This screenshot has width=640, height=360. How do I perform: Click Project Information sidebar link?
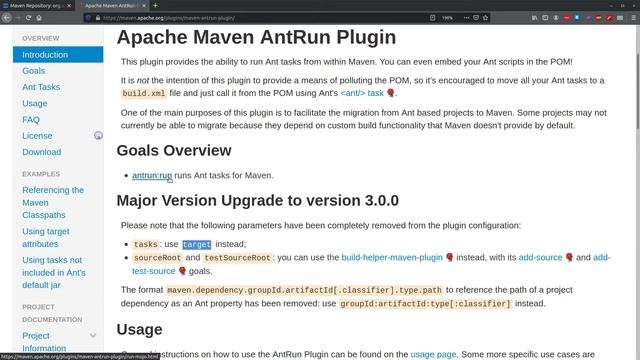(x=44, y=342)
